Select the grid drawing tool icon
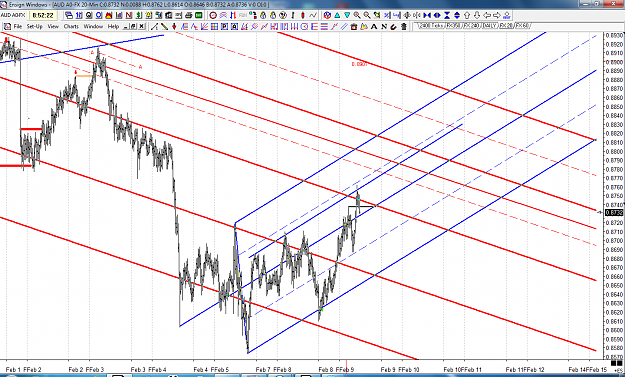The width and height of the screenshot is (625, 377). point(214,26)
